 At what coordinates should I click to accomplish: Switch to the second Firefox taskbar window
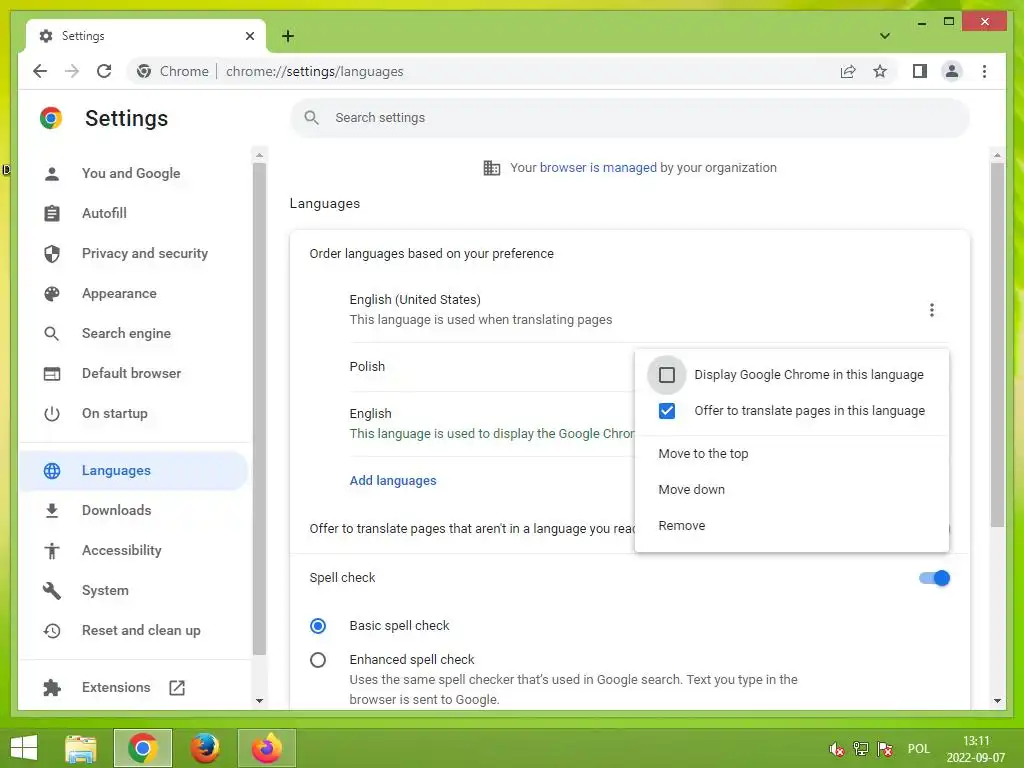(x=266, y=748)
